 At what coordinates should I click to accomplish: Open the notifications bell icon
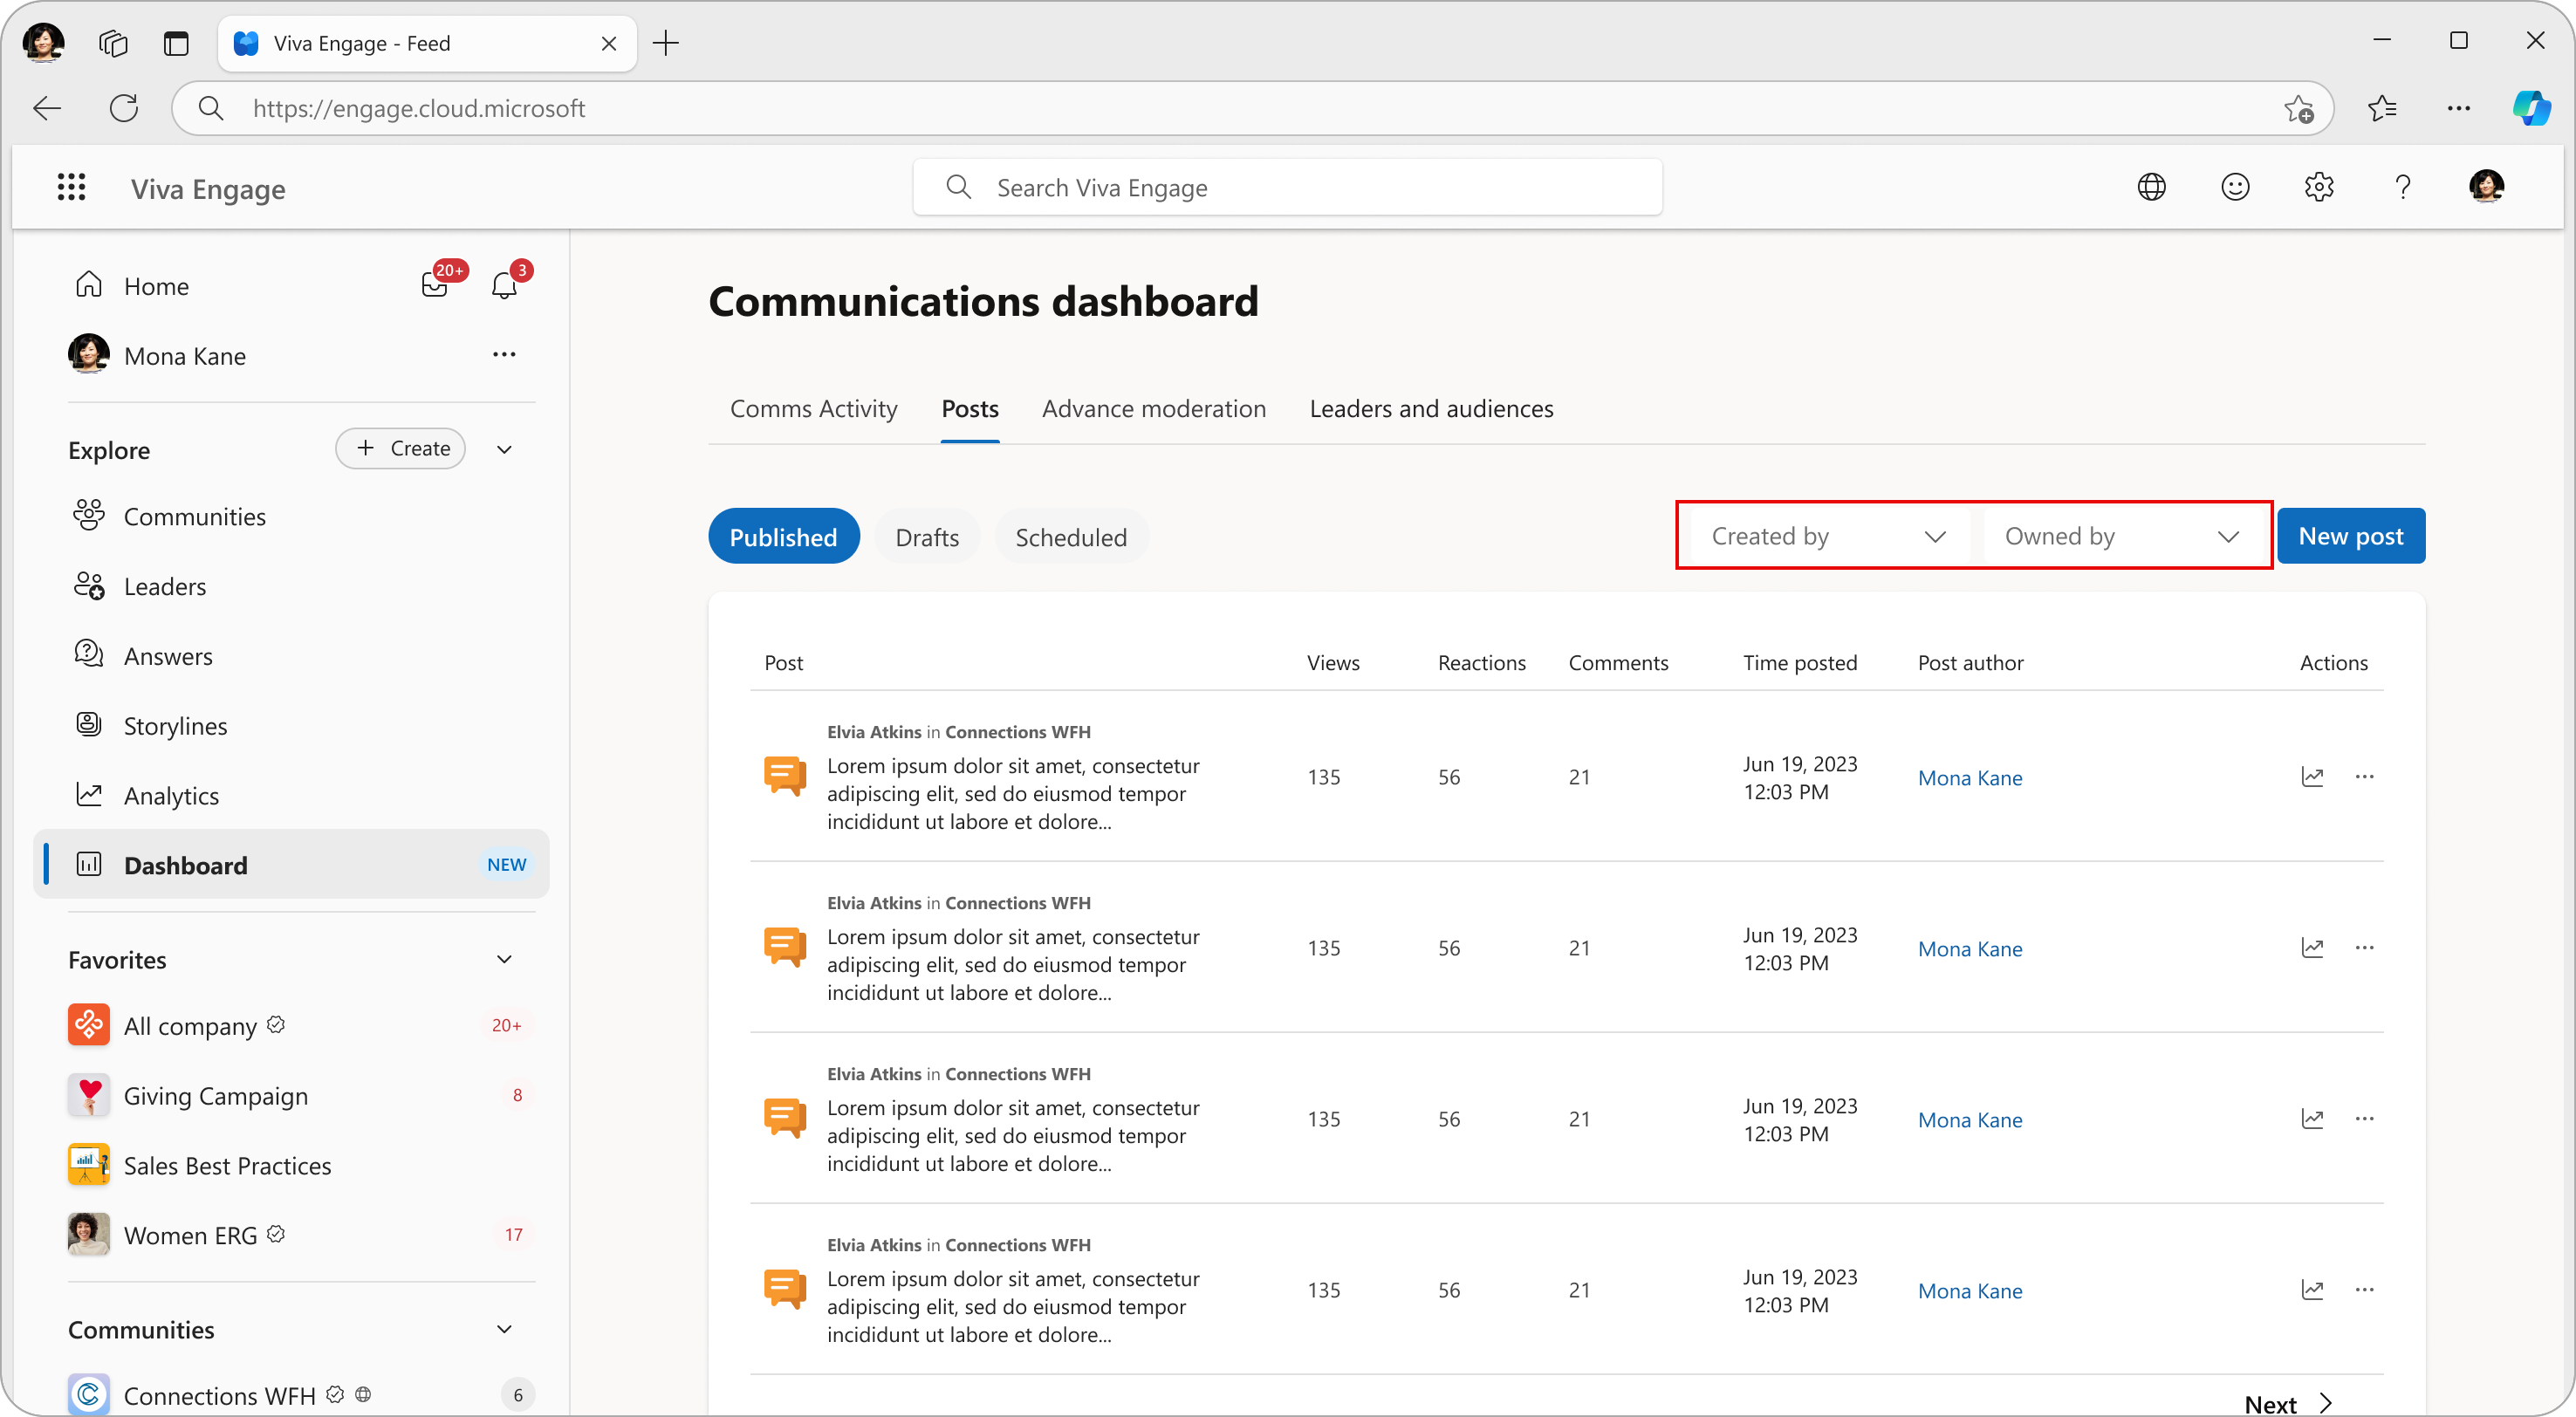pos(504,286)
